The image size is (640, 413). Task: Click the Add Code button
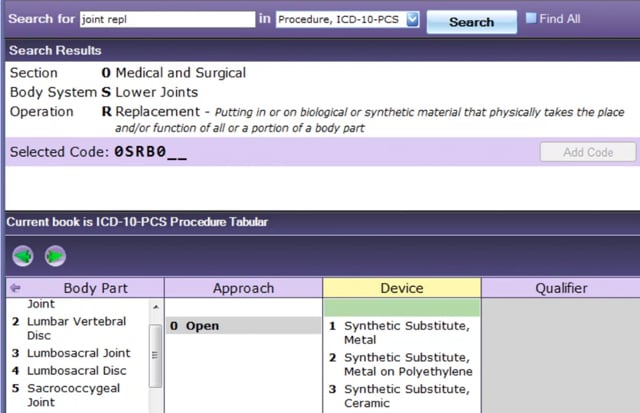tap(588, 152)
